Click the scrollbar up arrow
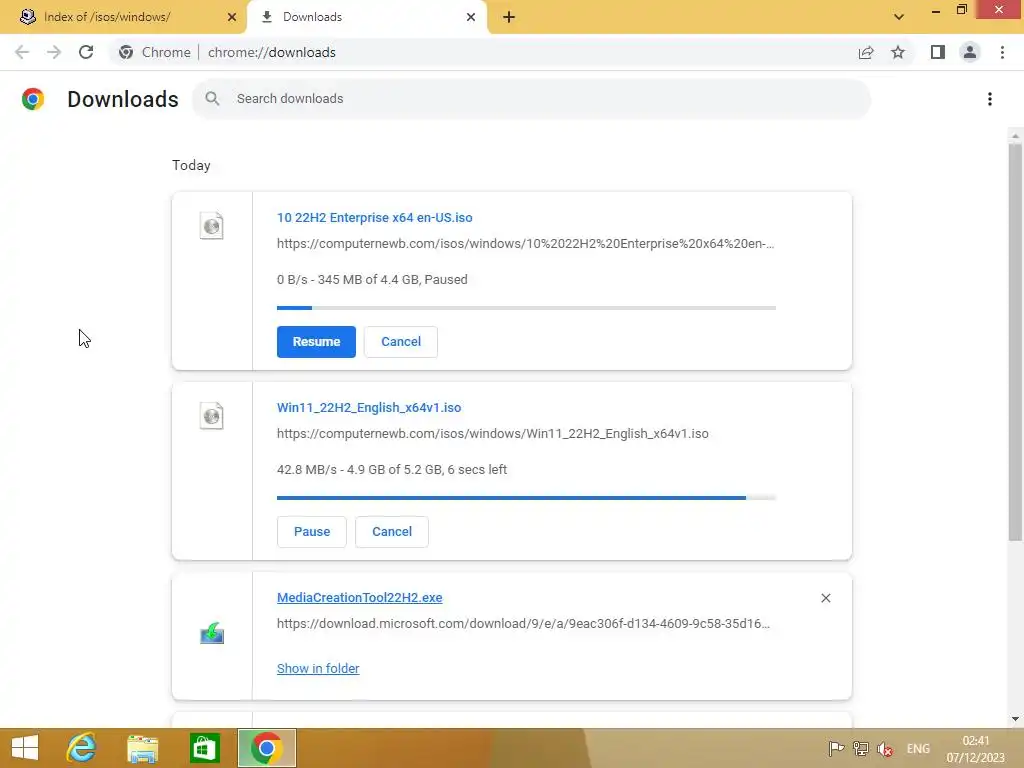Image resolution: width=1024 pixels, height=768 pixels. (x=1015, y=136)
